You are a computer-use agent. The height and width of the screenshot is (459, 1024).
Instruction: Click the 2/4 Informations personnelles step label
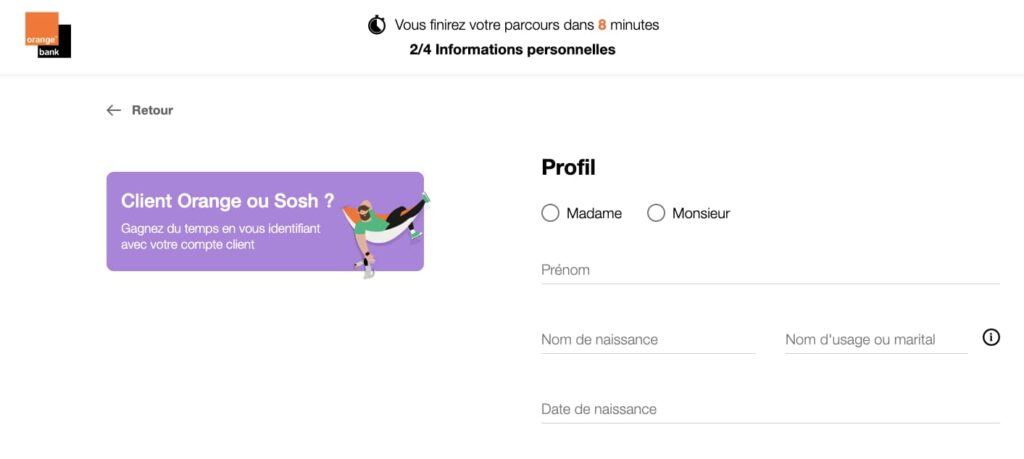(x=512, y=50)
